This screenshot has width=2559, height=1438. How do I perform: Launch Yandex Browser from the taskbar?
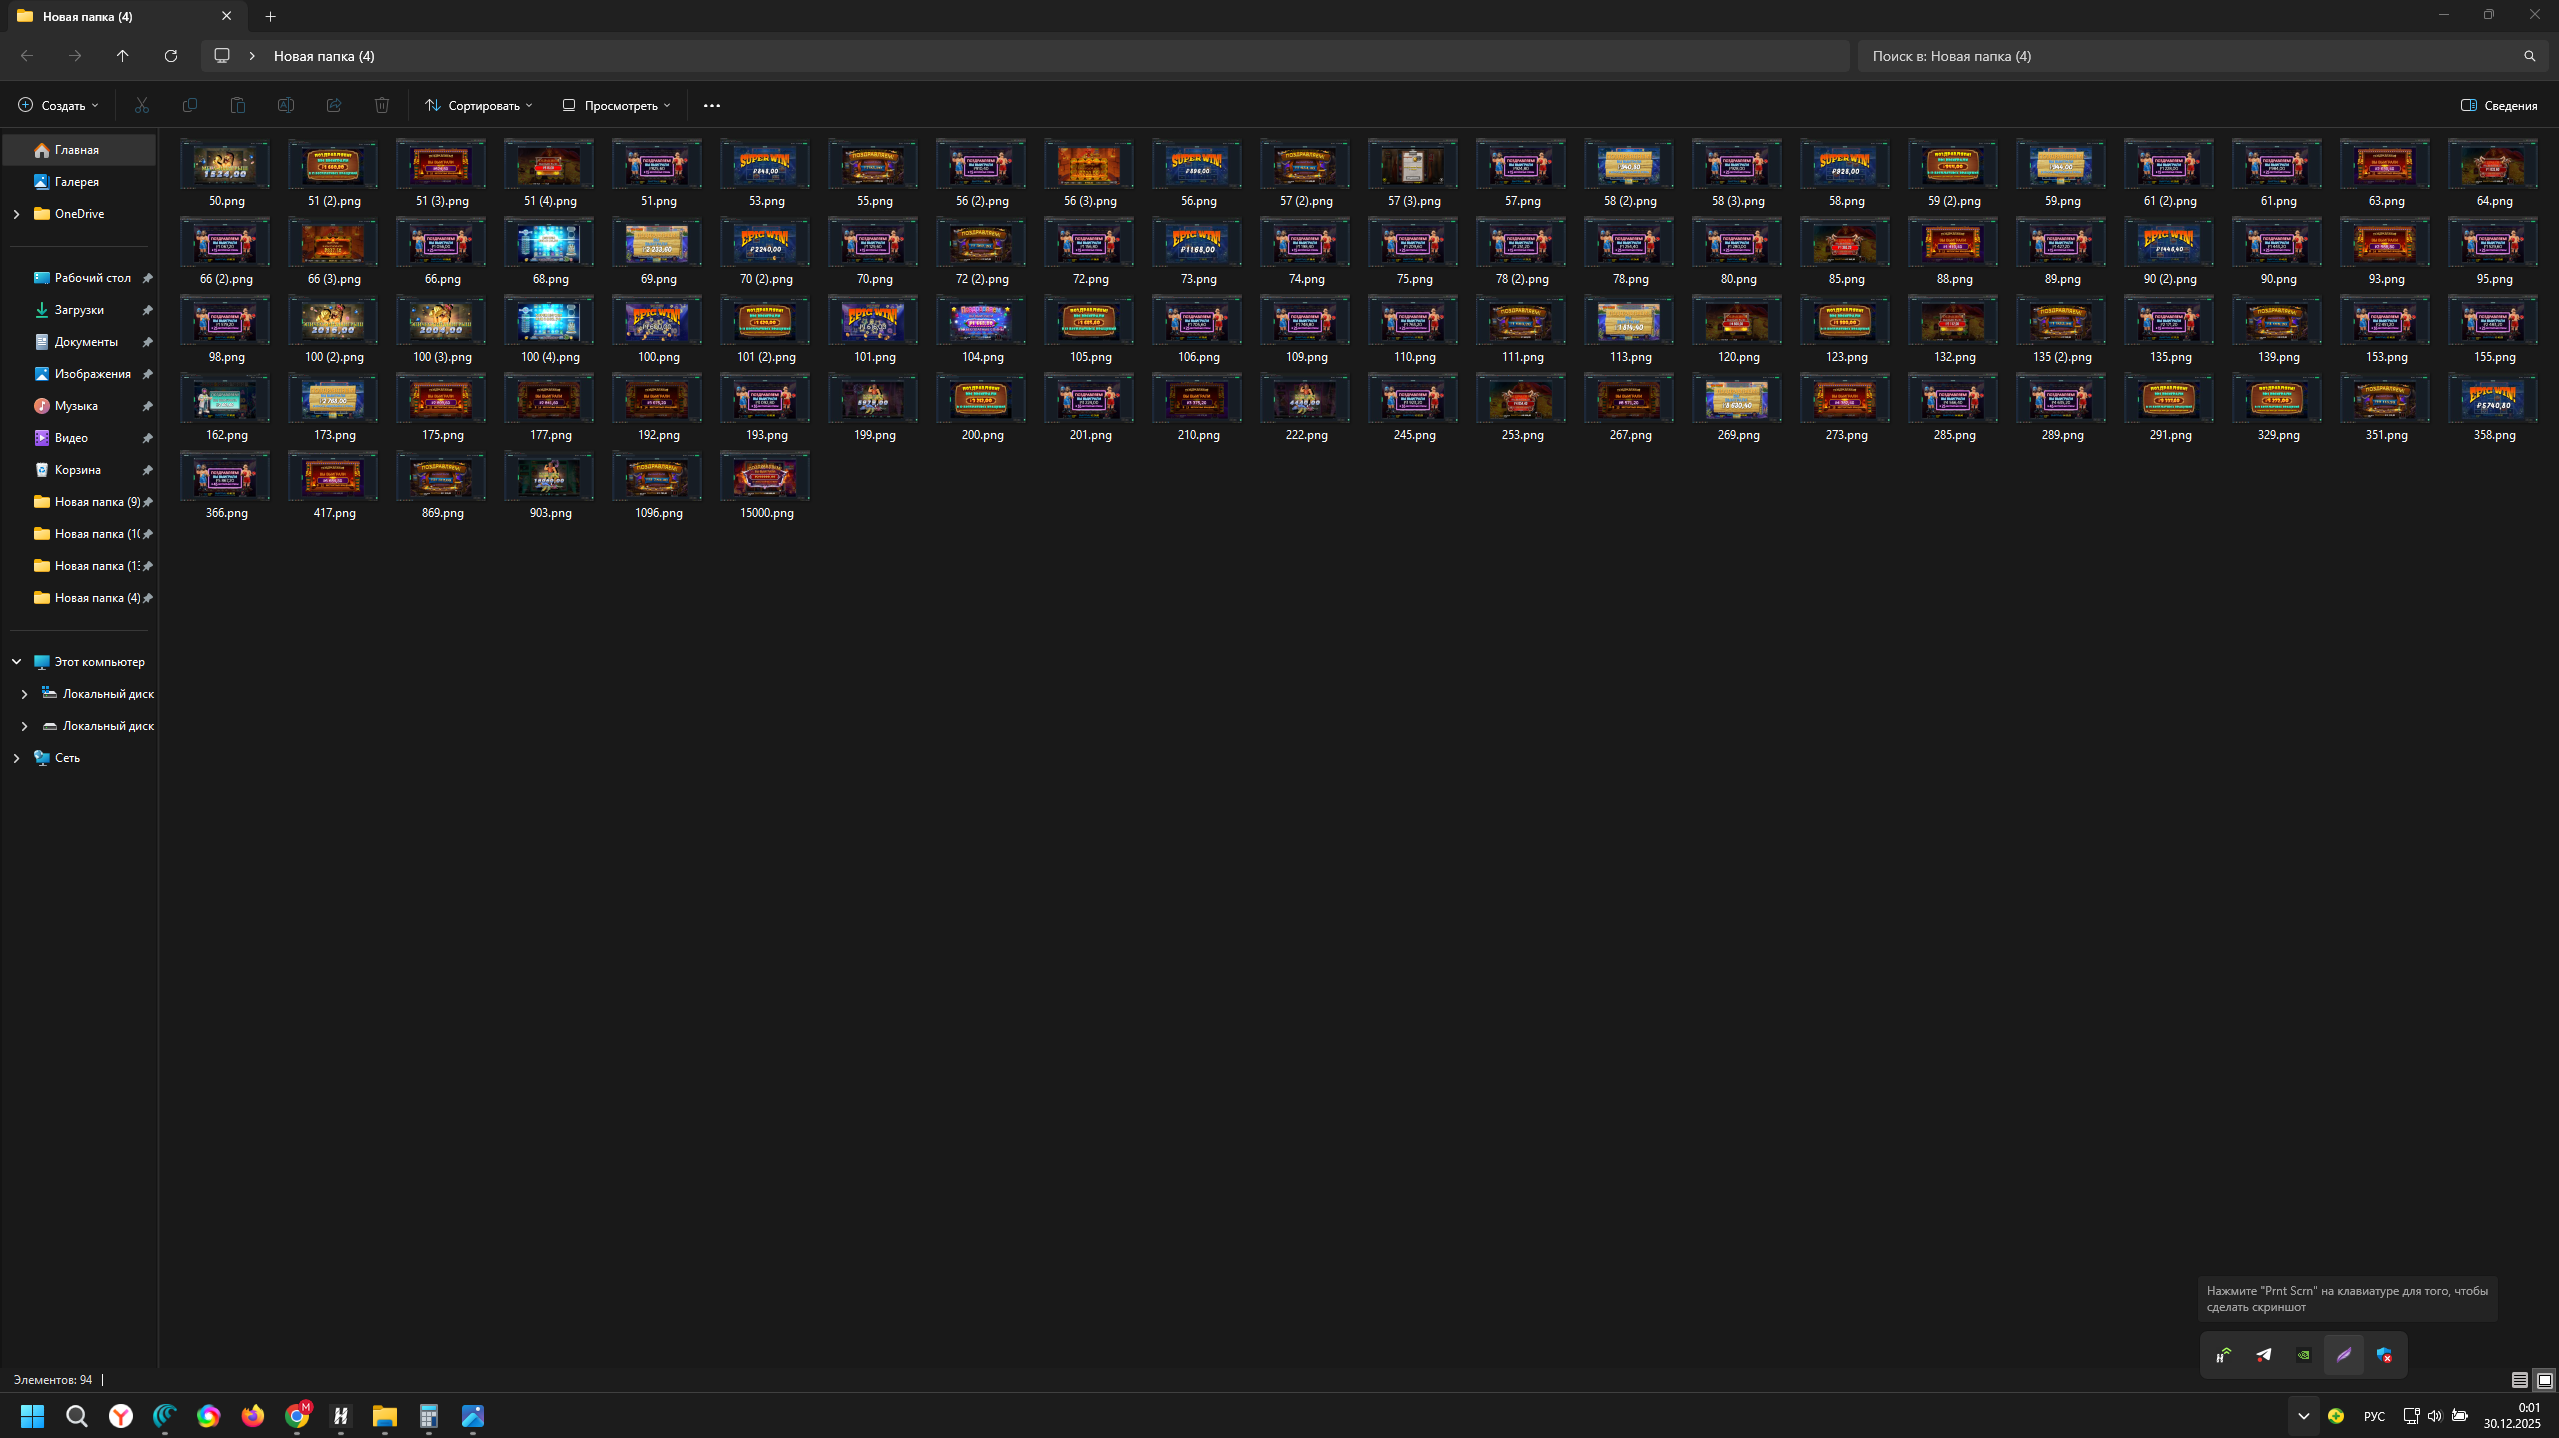click(x=120, y=1416)
